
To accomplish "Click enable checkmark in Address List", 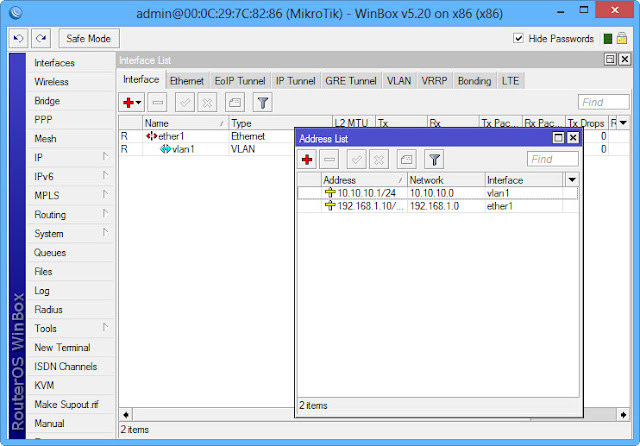I will (x=357, y=160).
